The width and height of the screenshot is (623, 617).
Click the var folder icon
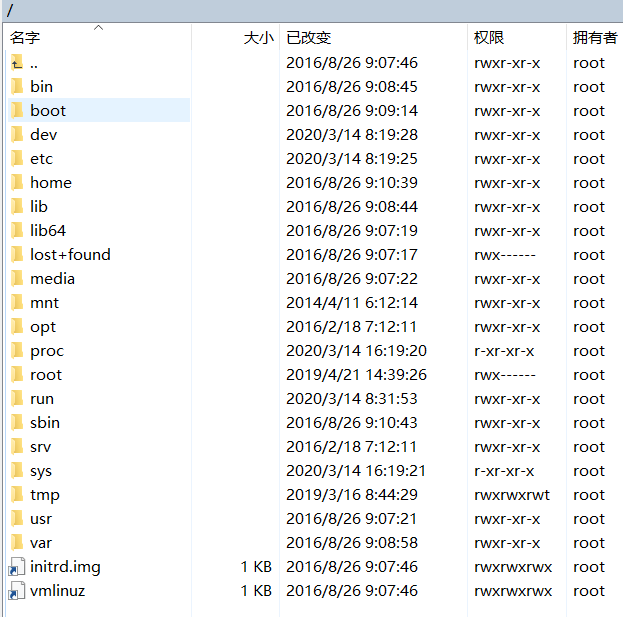(17, 543)
